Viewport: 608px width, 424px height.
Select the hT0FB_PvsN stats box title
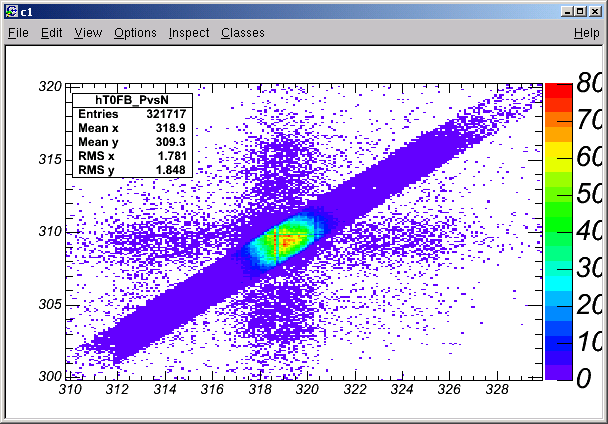click(x=132, y=100)
